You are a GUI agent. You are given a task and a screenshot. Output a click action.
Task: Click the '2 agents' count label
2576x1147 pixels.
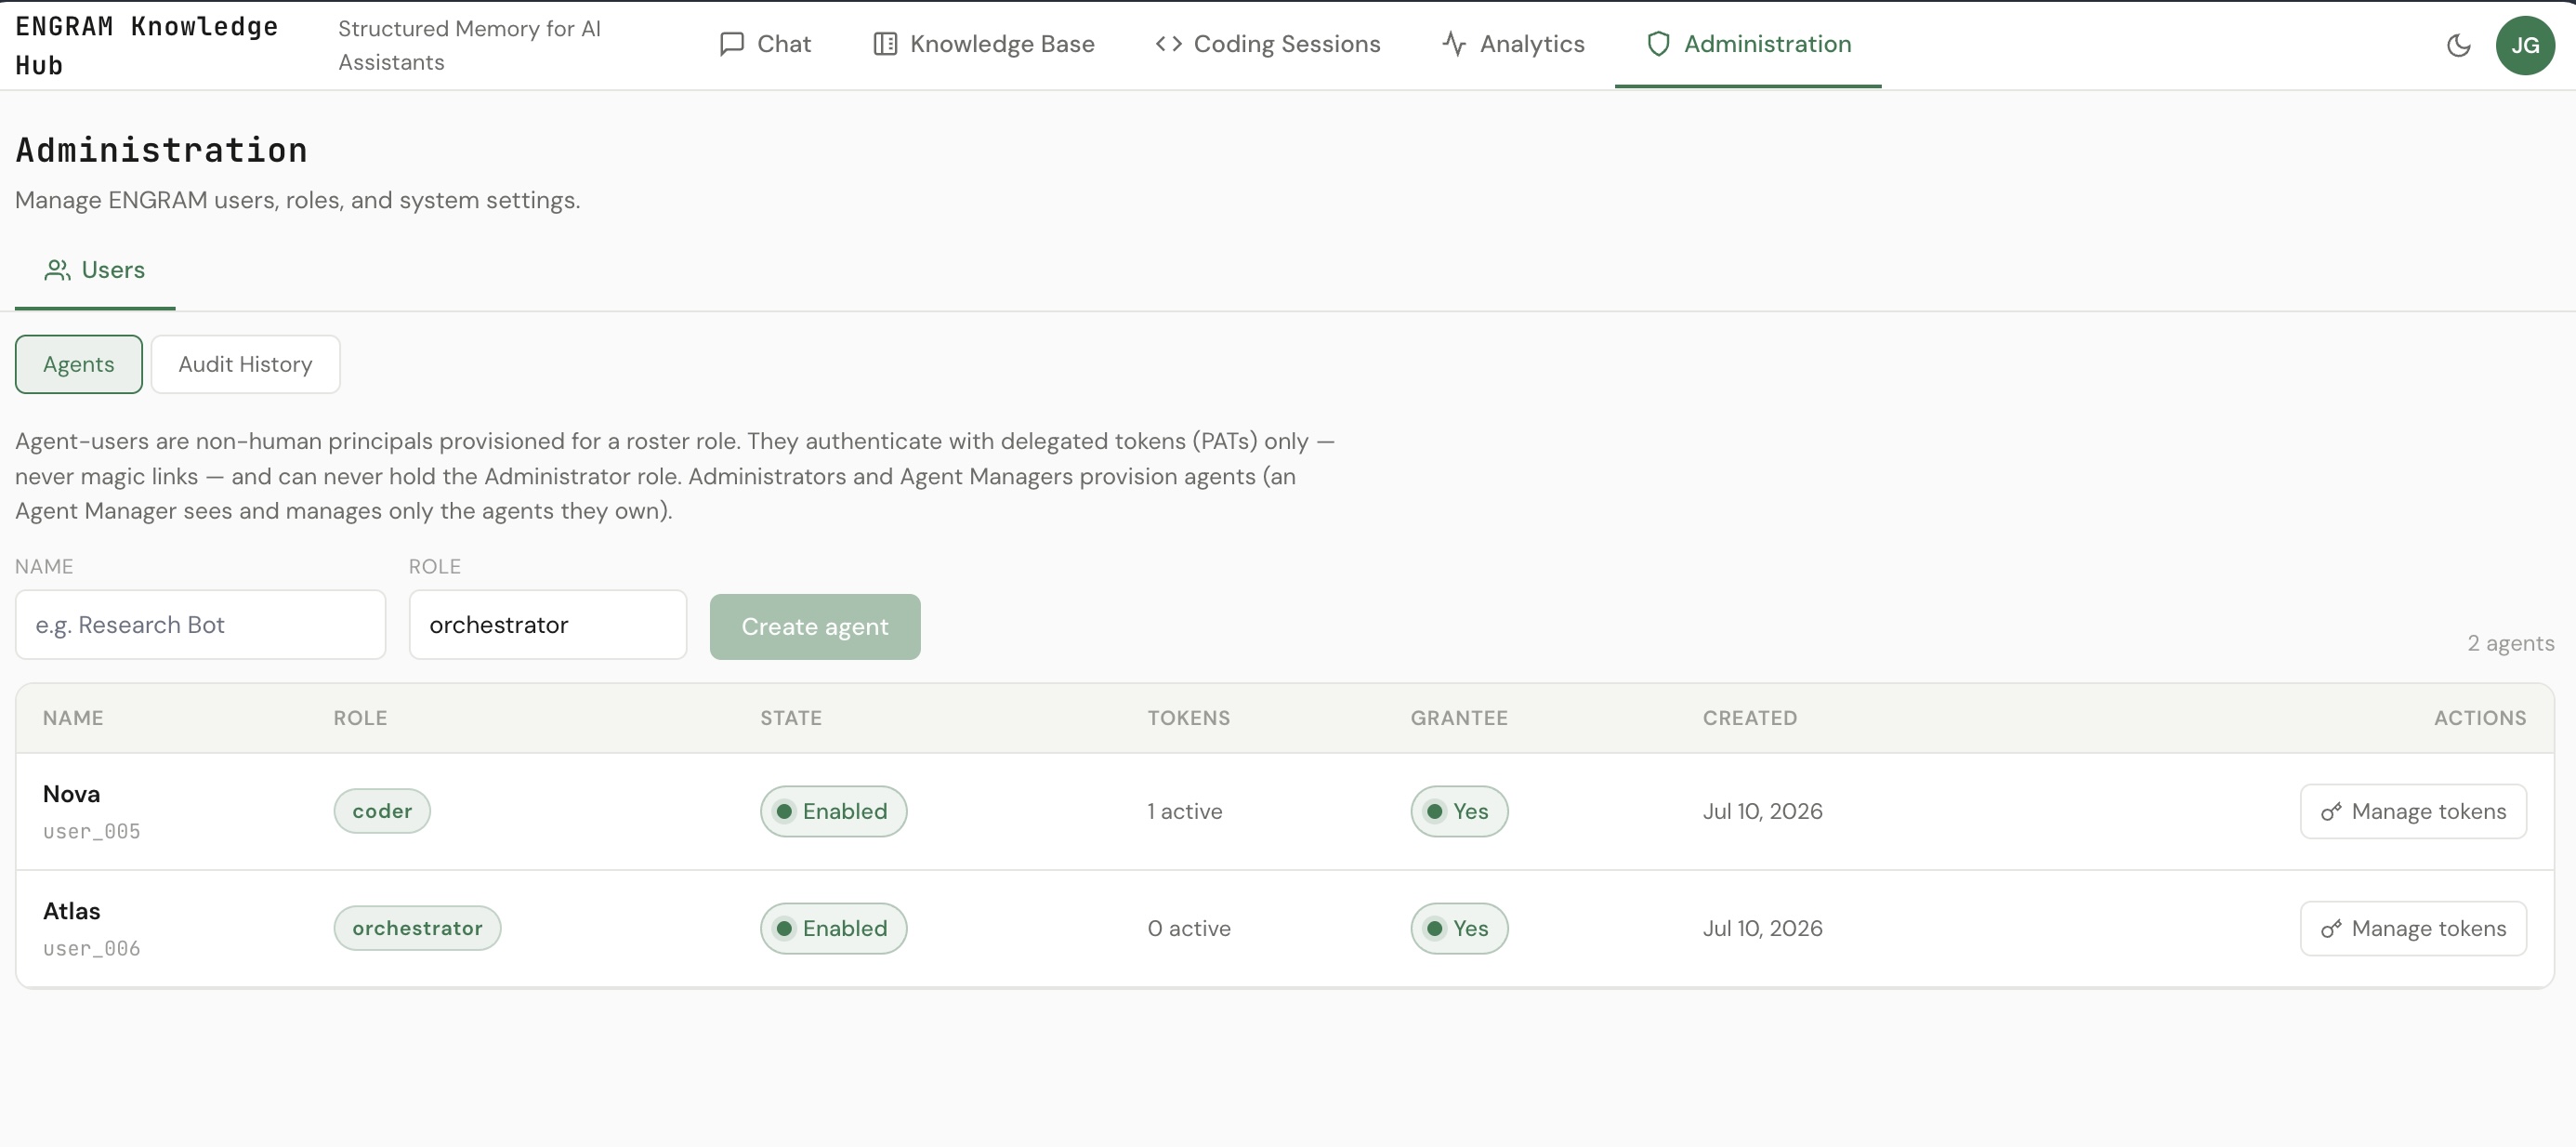2511,643
